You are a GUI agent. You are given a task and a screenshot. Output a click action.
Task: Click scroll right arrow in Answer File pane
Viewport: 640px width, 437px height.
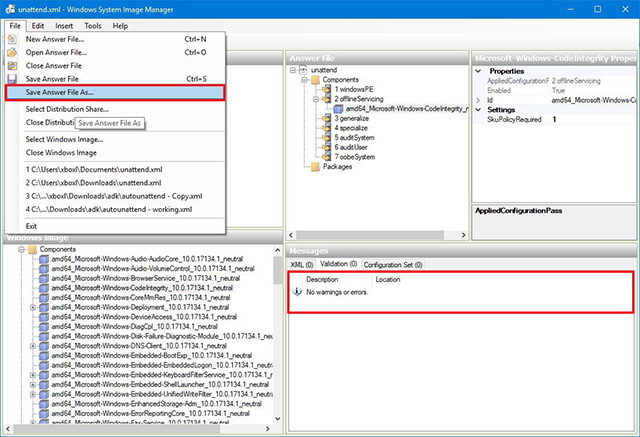pos(463,235)
